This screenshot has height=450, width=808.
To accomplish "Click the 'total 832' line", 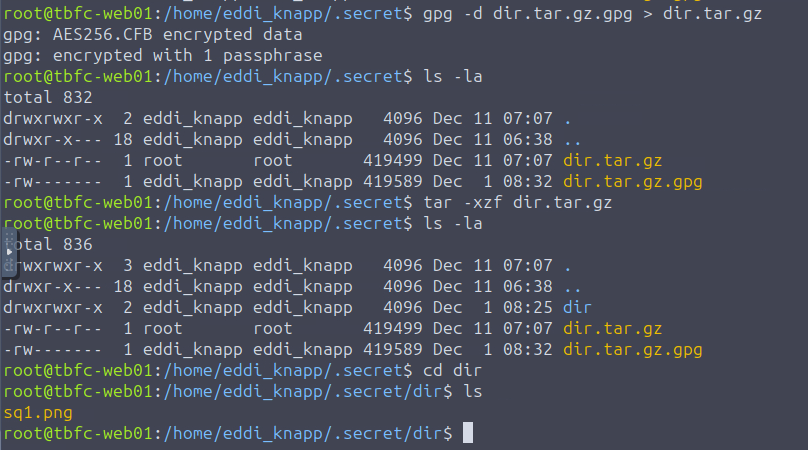I will pos(48,97).
